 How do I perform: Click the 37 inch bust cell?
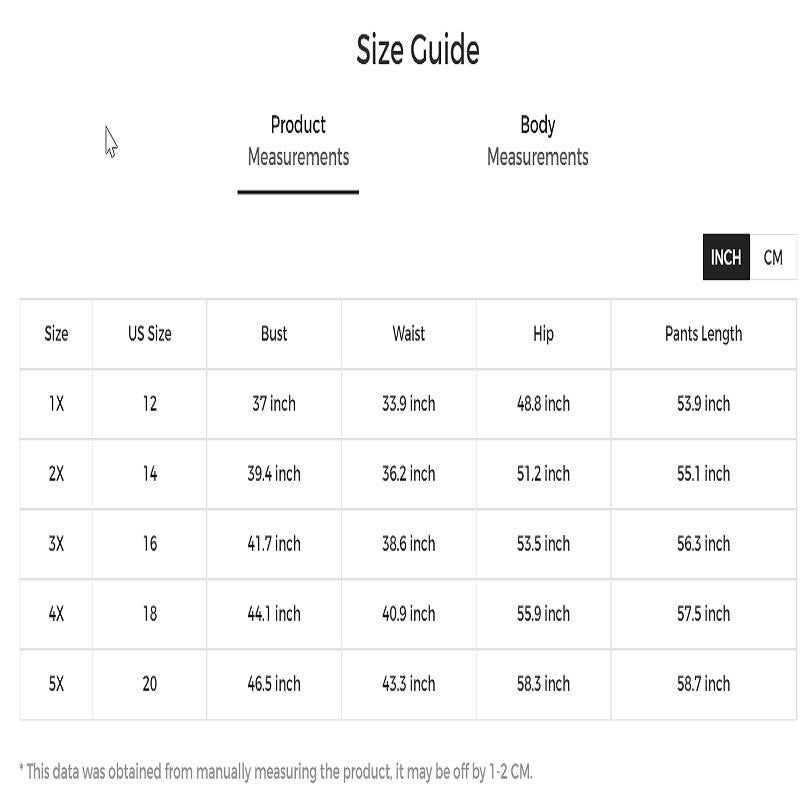(x=274, y=404)
